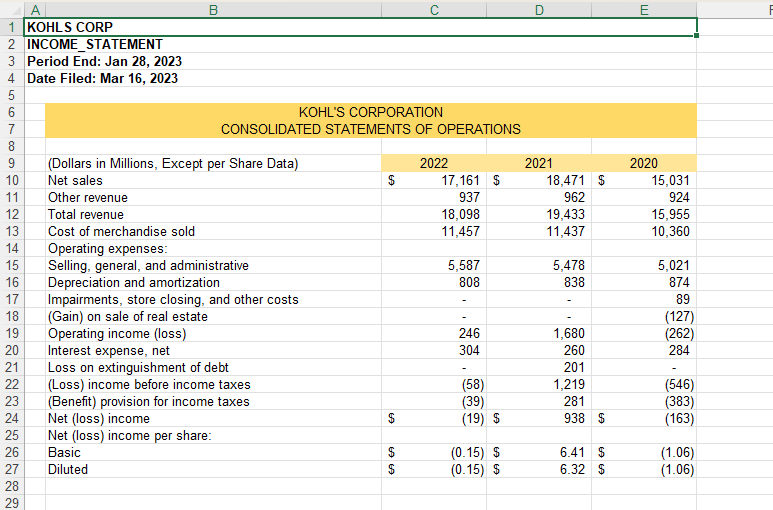Select column A header

[35, 10]
